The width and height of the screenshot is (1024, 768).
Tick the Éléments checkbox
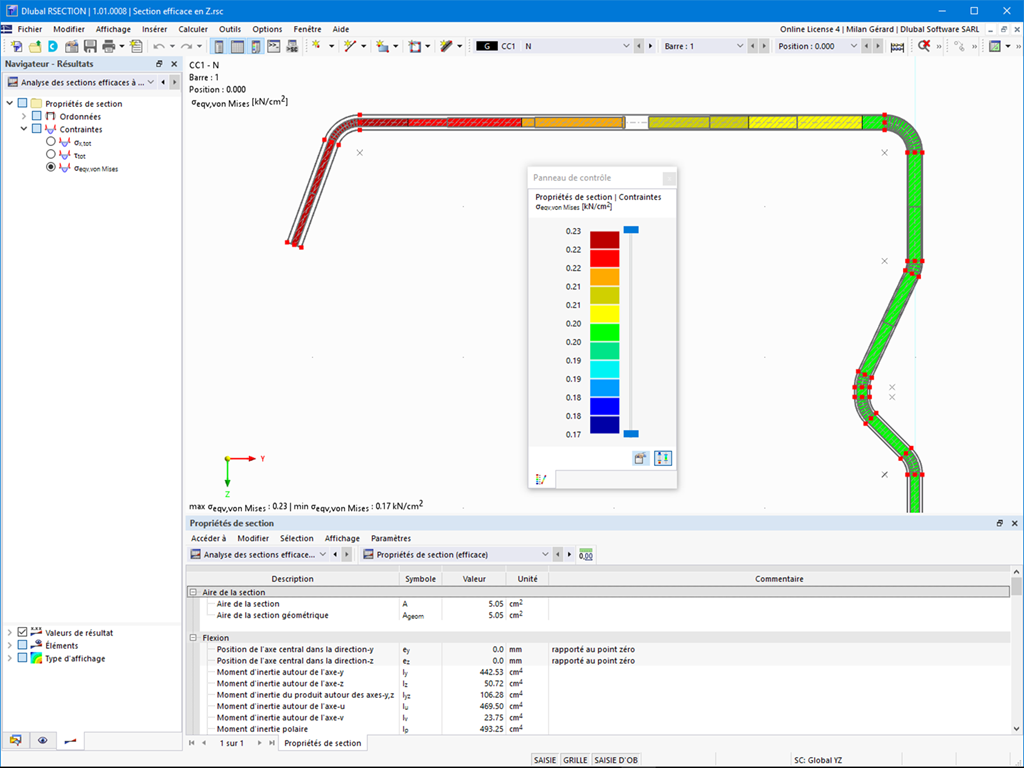coord(22,645)
